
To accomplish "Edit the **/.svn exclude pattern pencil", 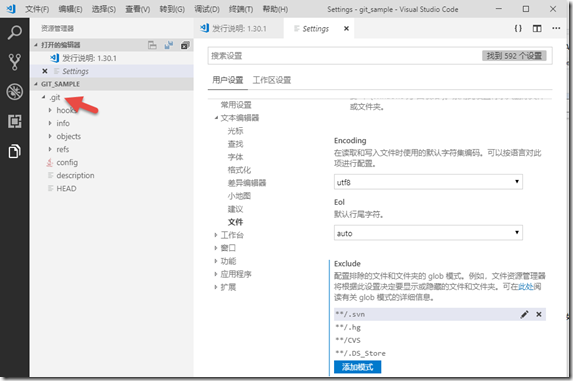I will [x=524, y=314].
